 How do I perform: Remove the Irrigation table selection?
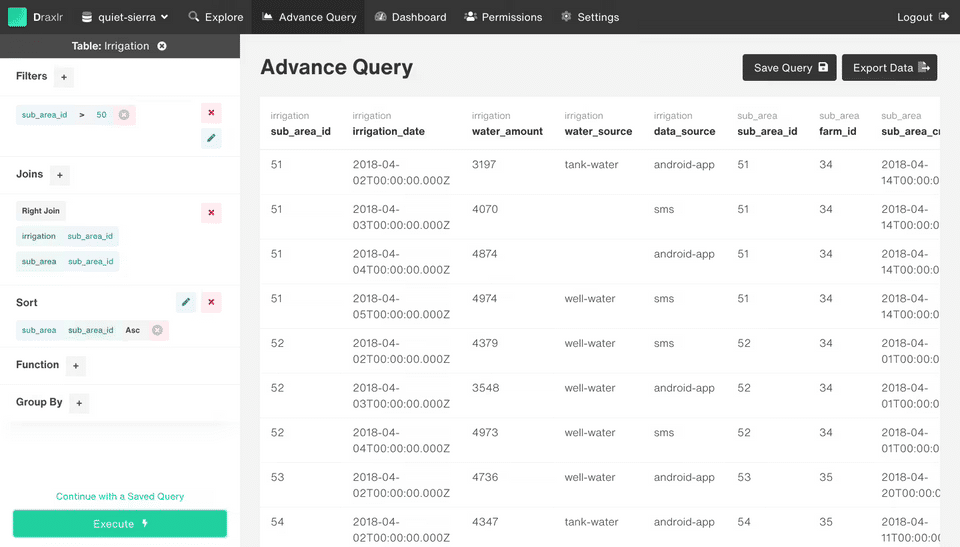click(x=162, y=46)
